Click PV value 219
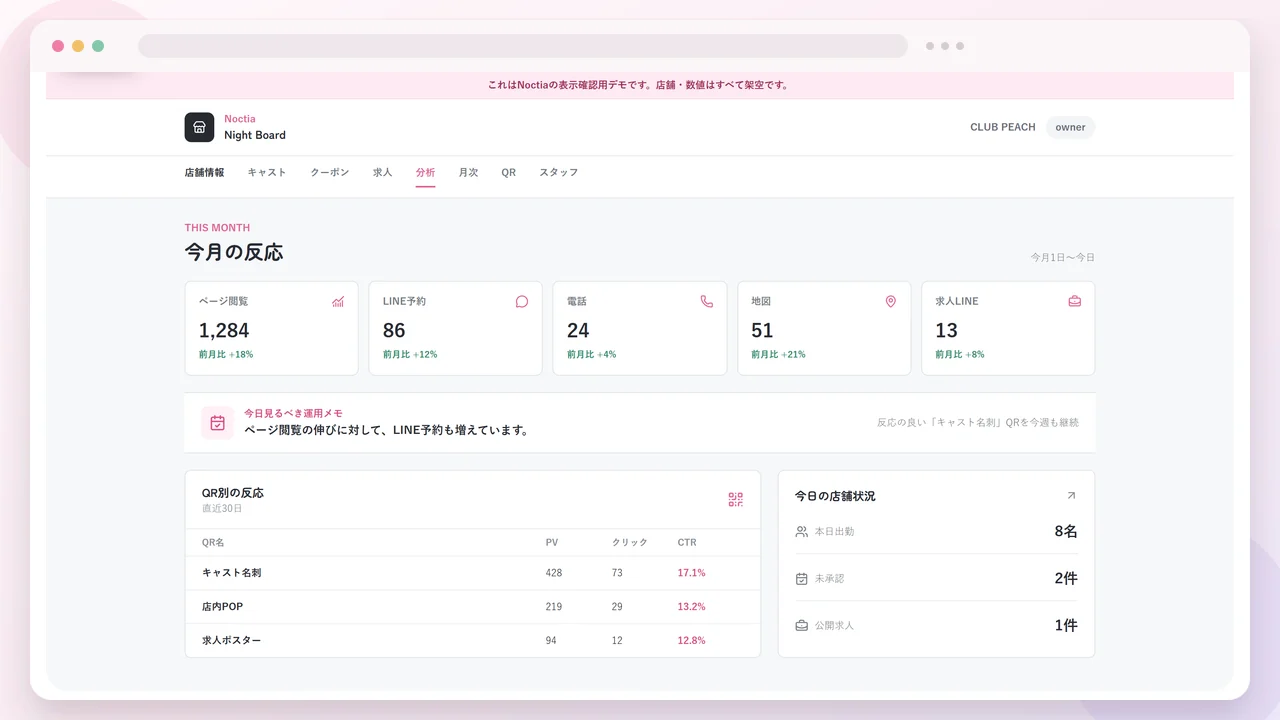The width and height of the screenshot is (1280, 720). tap(554, 607)
